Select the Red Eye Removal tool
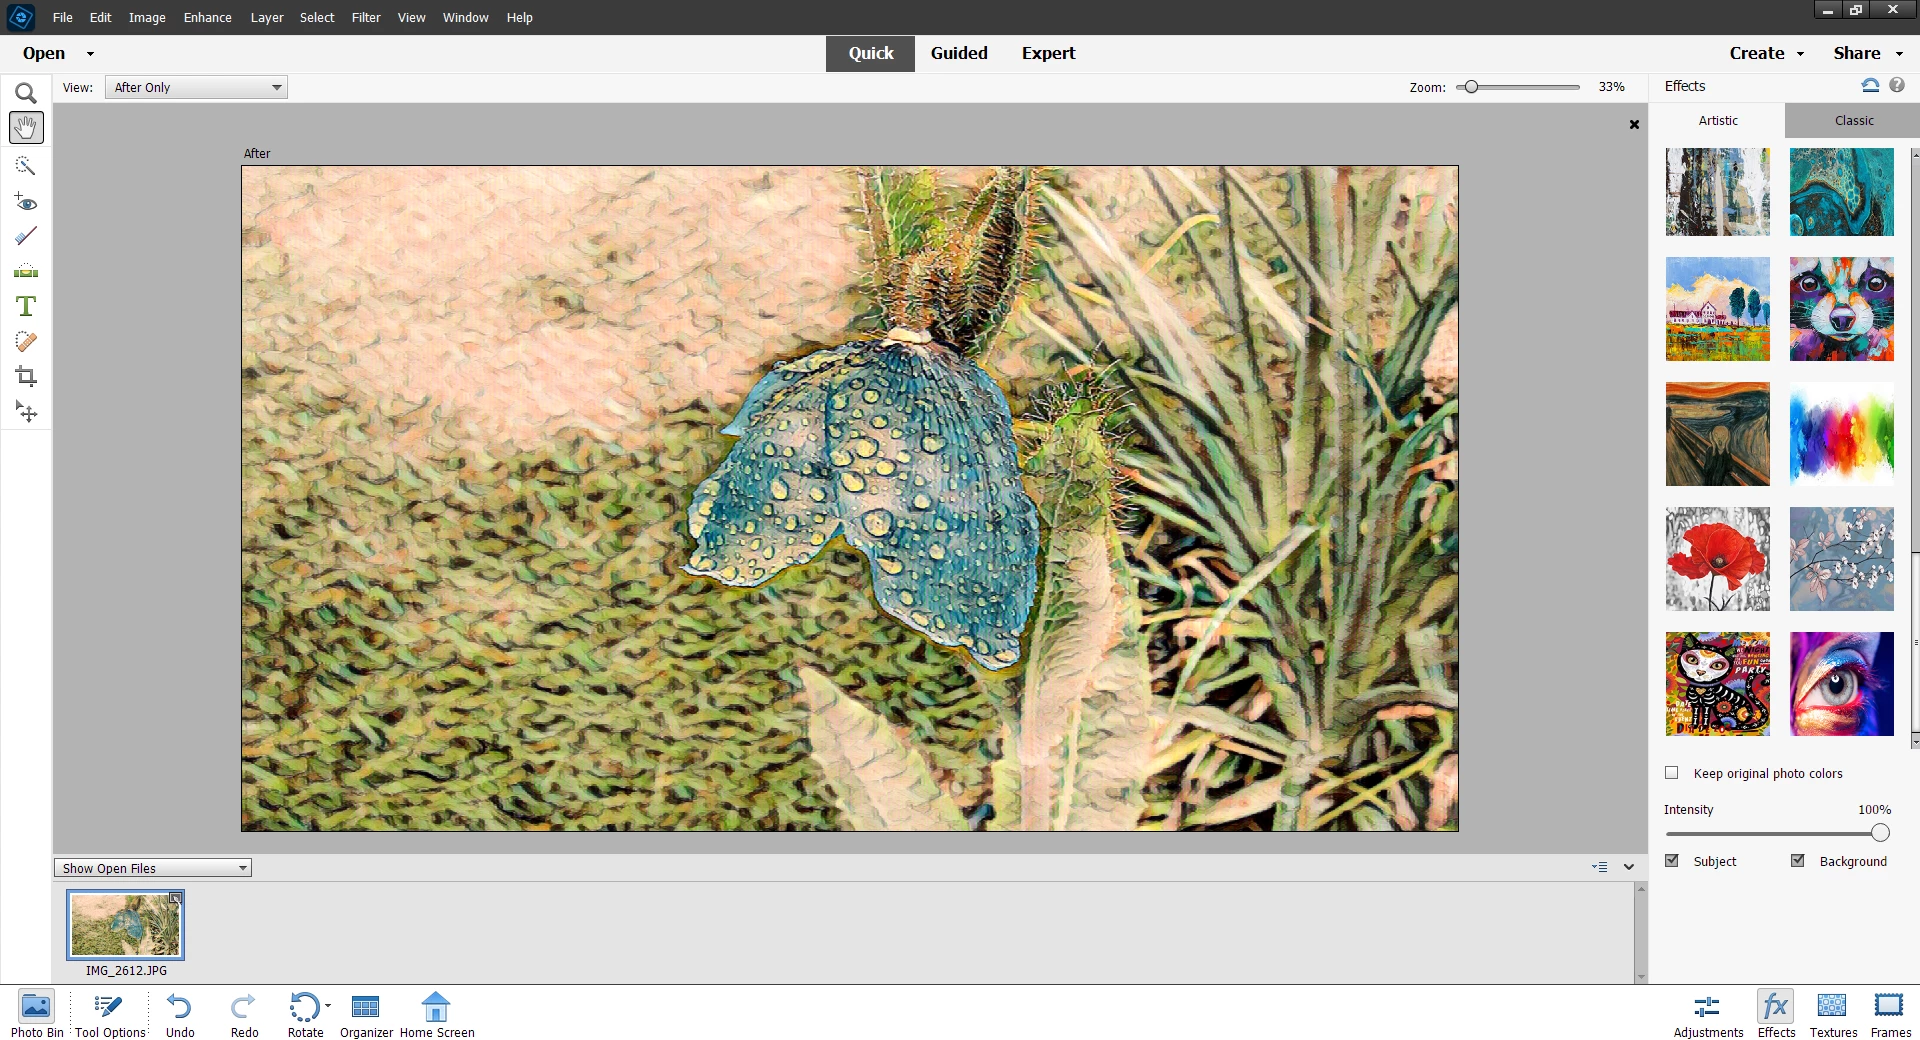This screenshot has height=1040, width=1920. (x=26, y=201)
